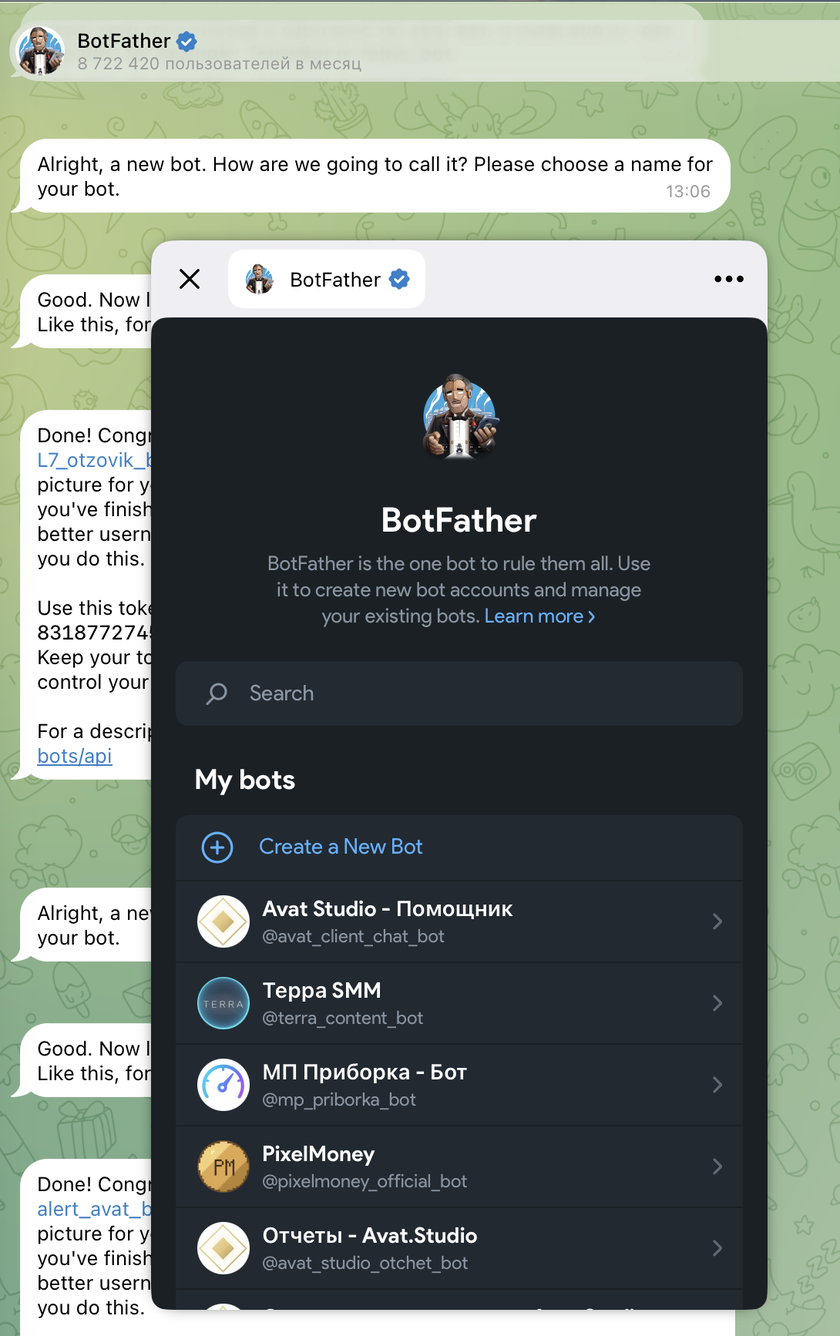Click the Avat Studio - Помощник bot avatar
The image size is (840, 1336).
pos(223,922)
